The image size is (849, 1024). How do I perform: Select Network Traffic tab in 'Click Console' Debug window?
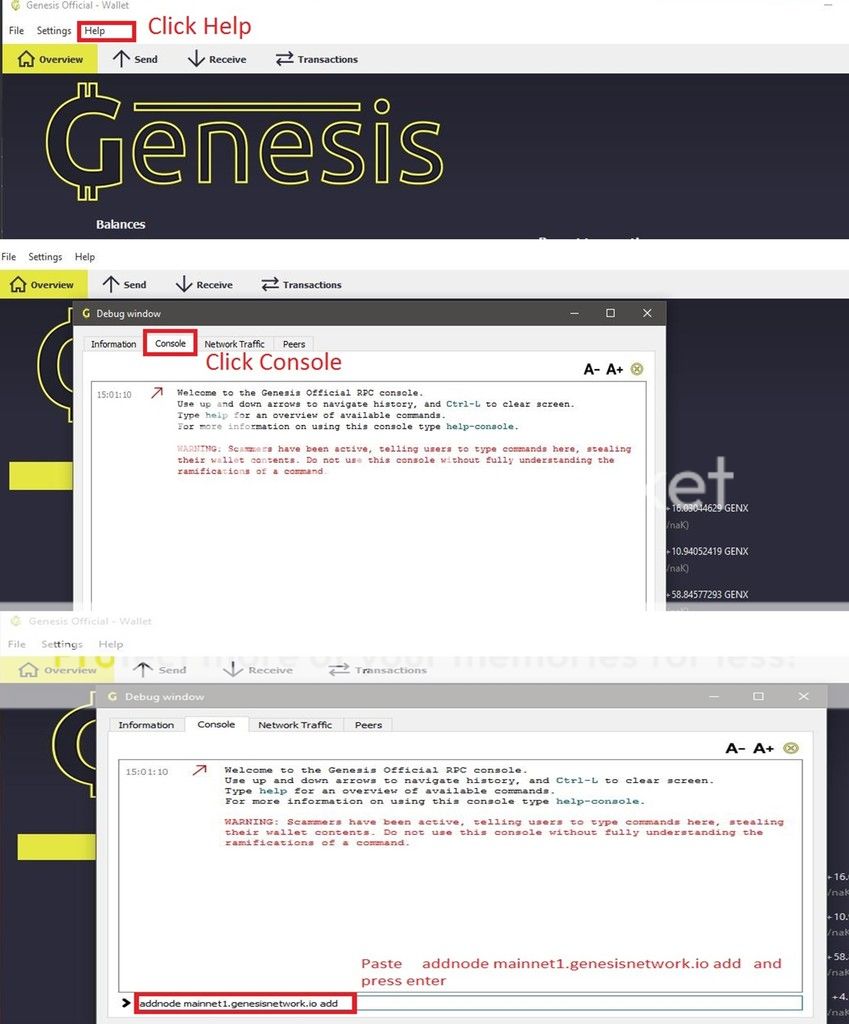(234, 344)
